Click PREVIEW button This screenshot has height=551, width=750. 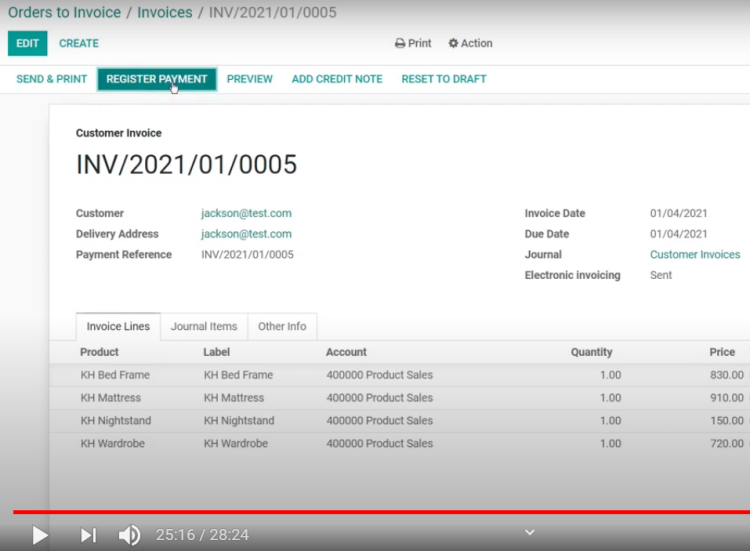(x=250, y=79)
